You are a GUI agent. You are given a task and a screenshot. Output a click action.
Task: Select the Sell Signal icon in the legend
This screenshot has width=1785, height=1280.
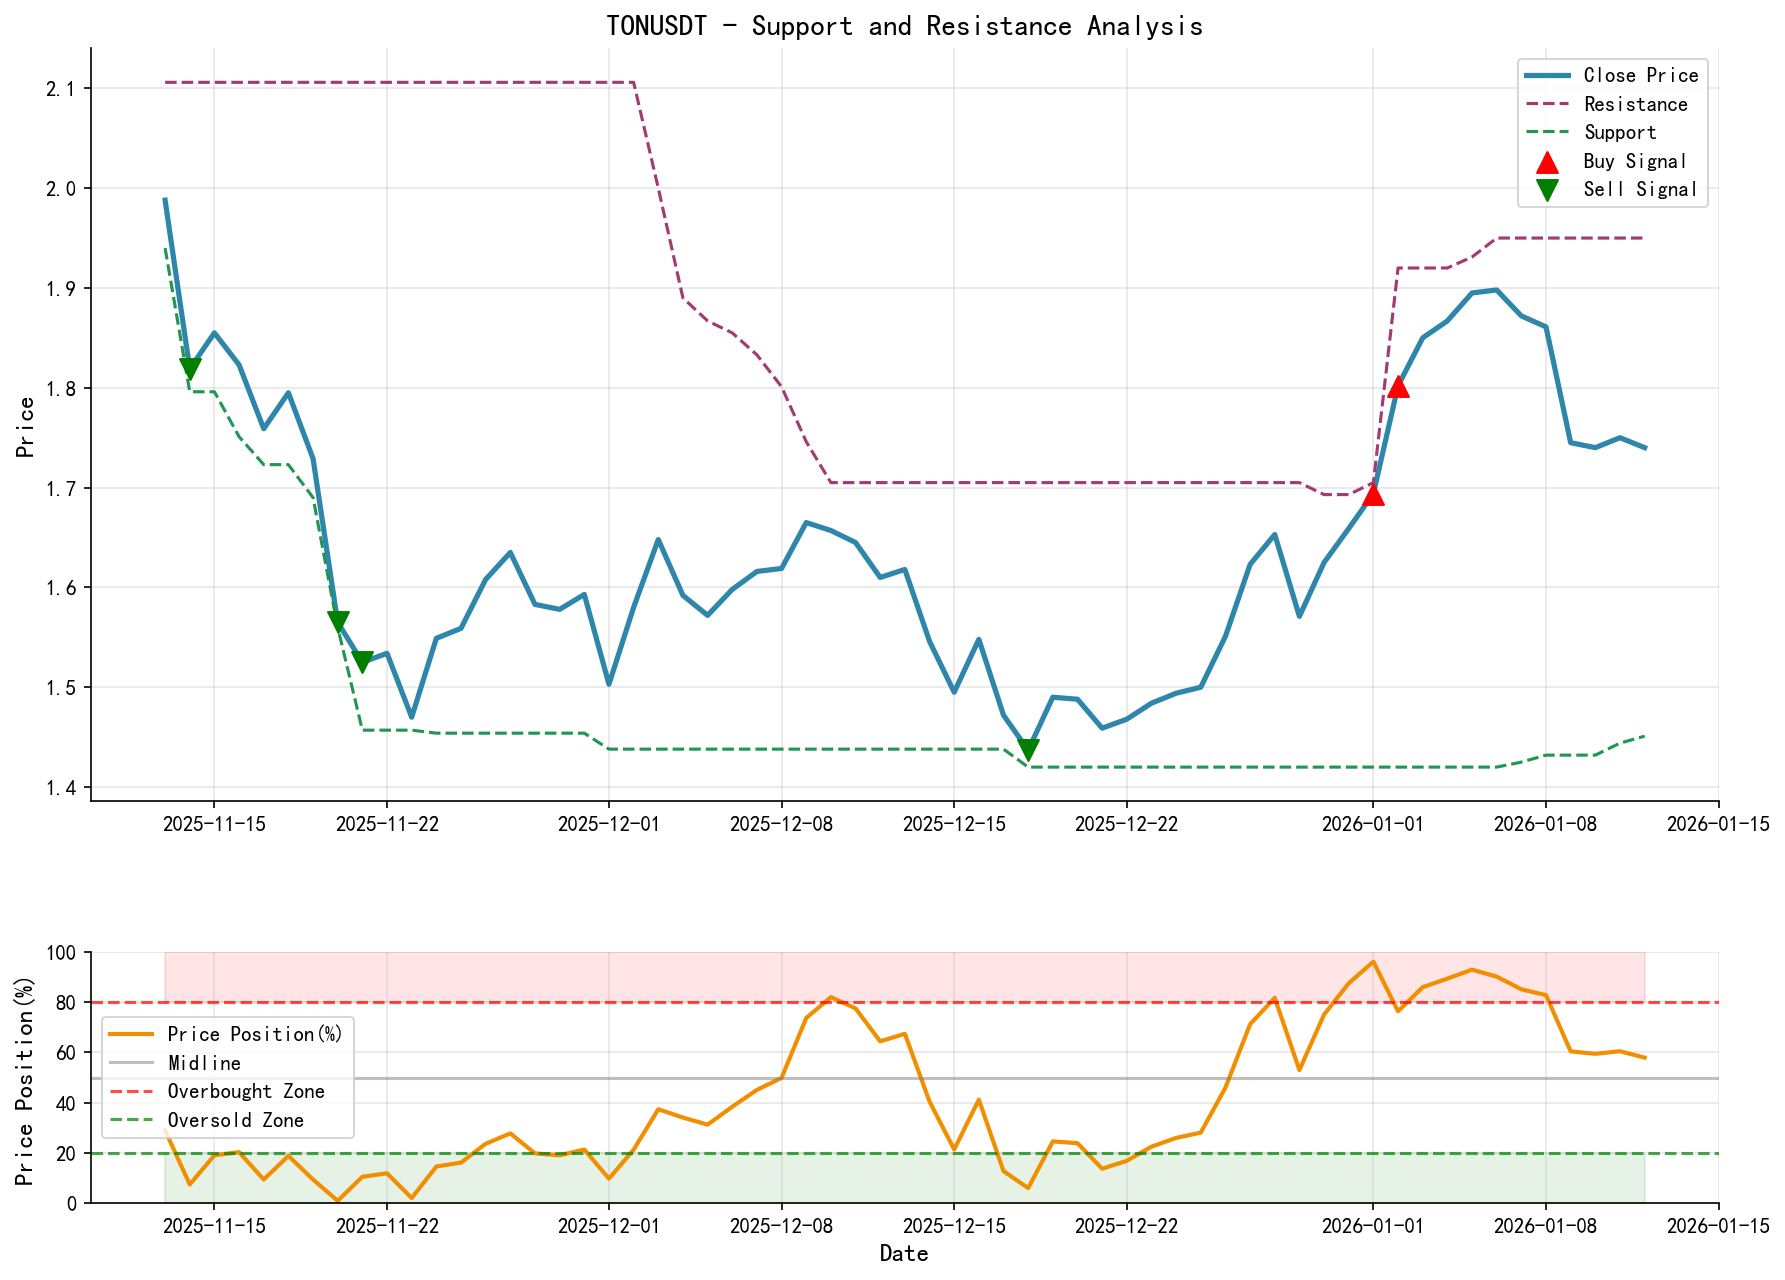click(x=1545, y=188)
